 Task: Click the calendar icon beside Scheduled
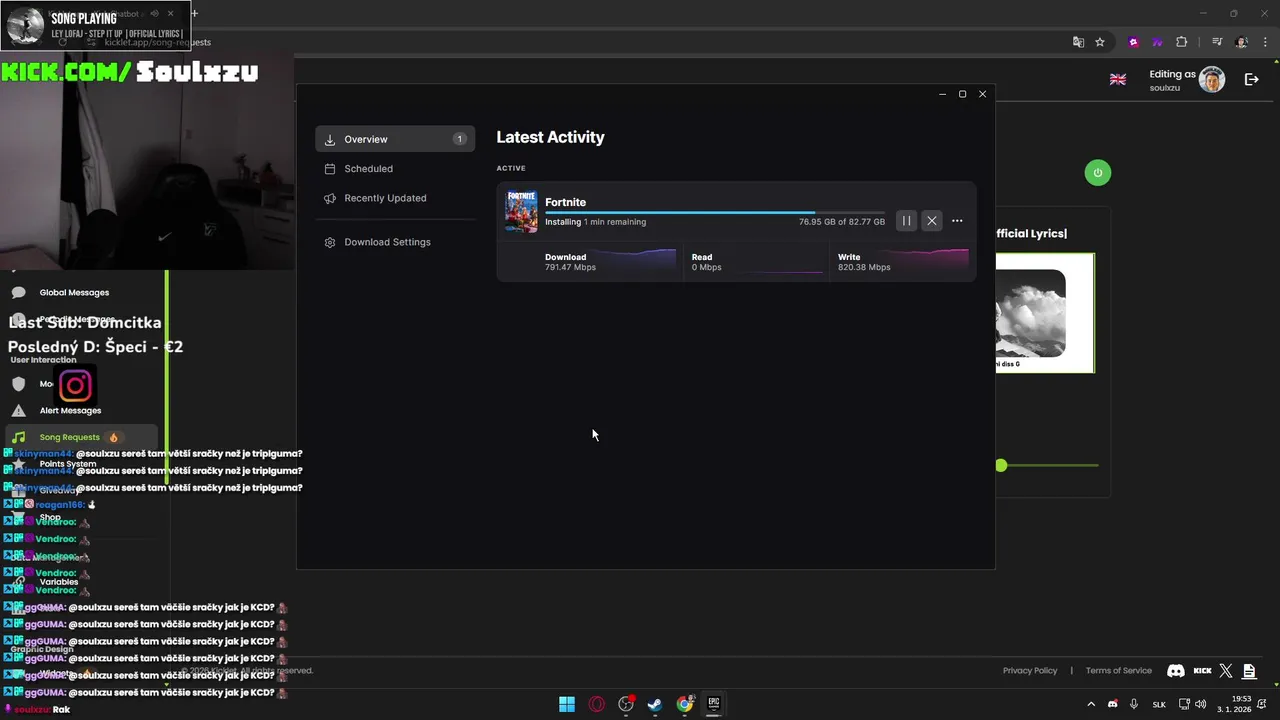tap(330, 169)
